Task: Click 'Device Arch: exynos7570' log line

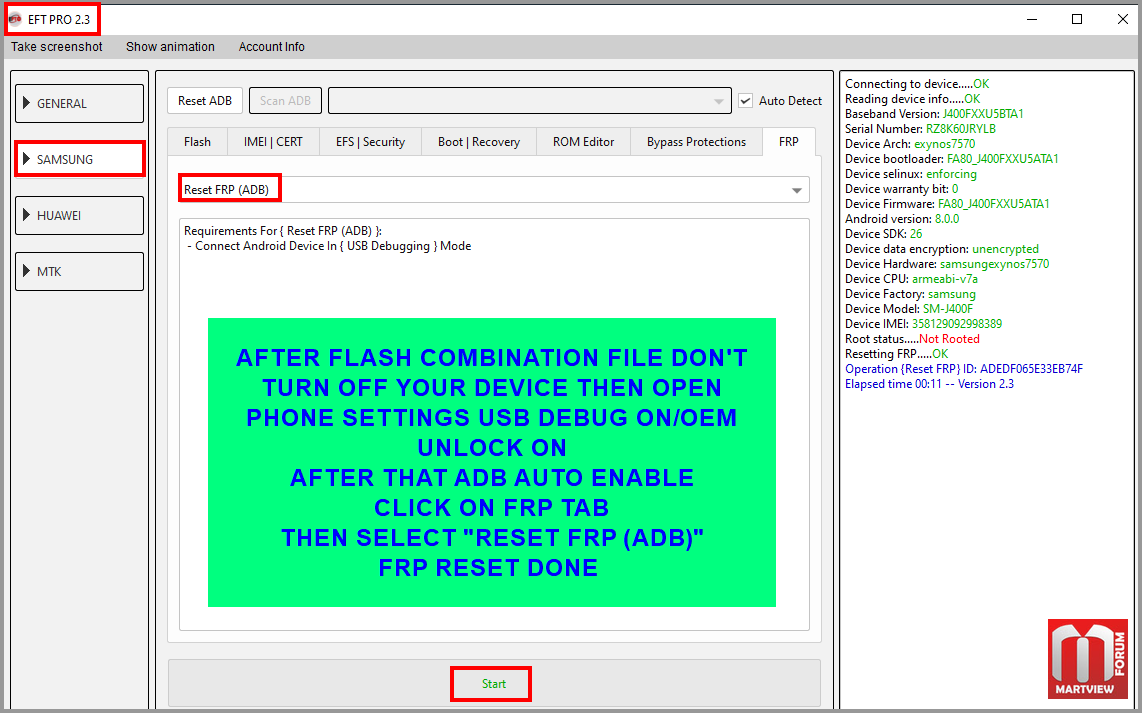Action: pyautogui.click(x=910, y=143)
